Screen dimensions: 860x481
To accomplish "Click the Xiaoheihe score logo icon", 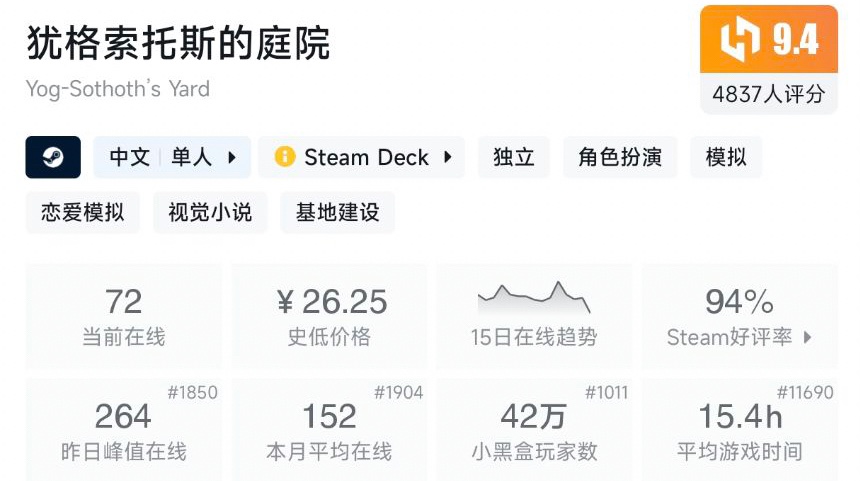I will [741, 40].
